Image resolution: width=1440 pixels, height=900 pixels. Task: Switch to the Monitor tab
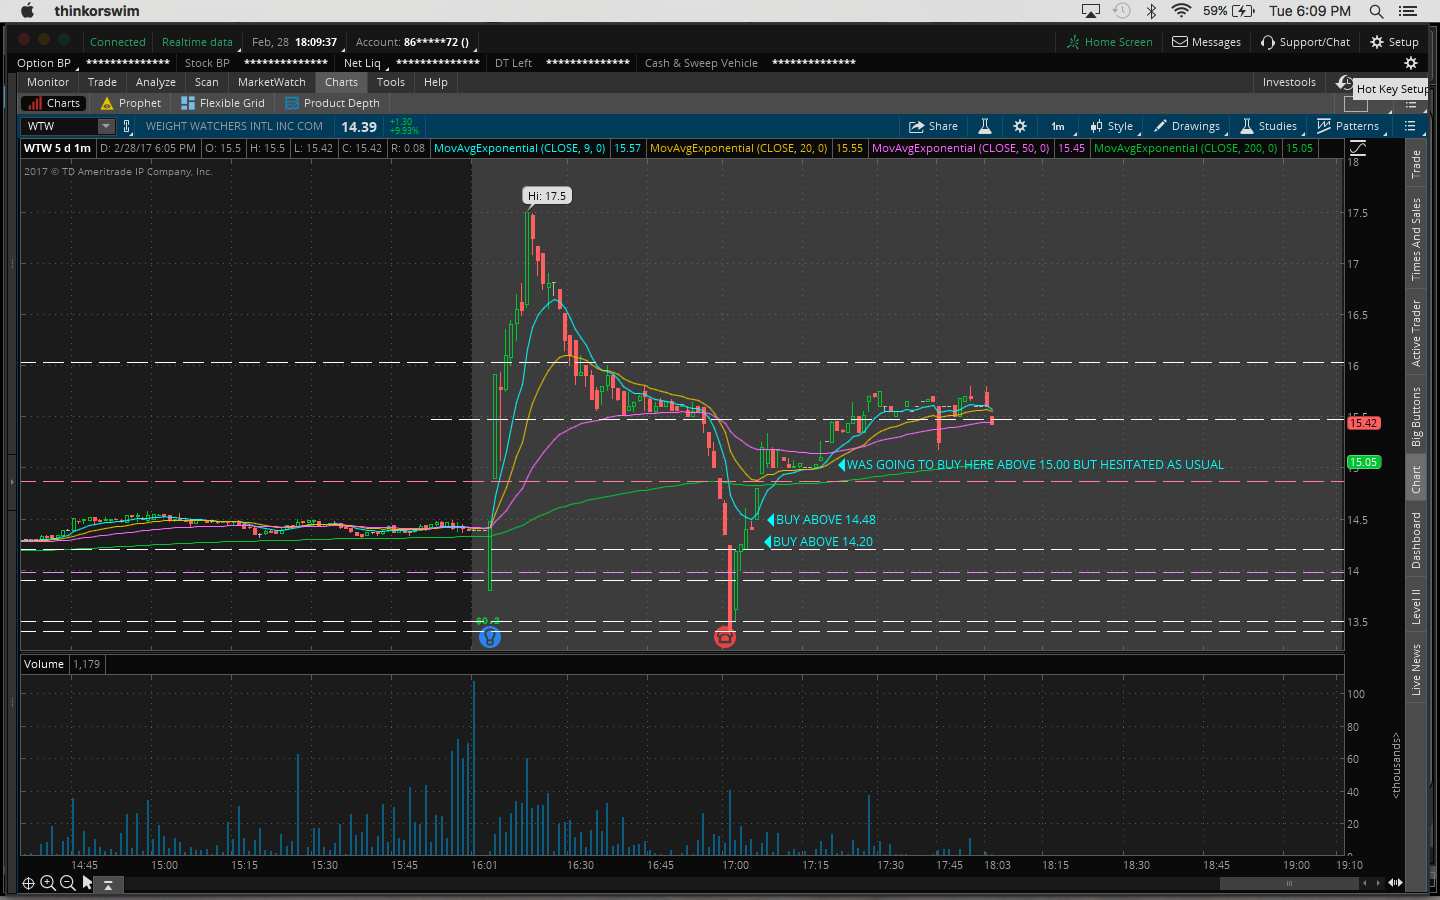[x=48, y=82]
